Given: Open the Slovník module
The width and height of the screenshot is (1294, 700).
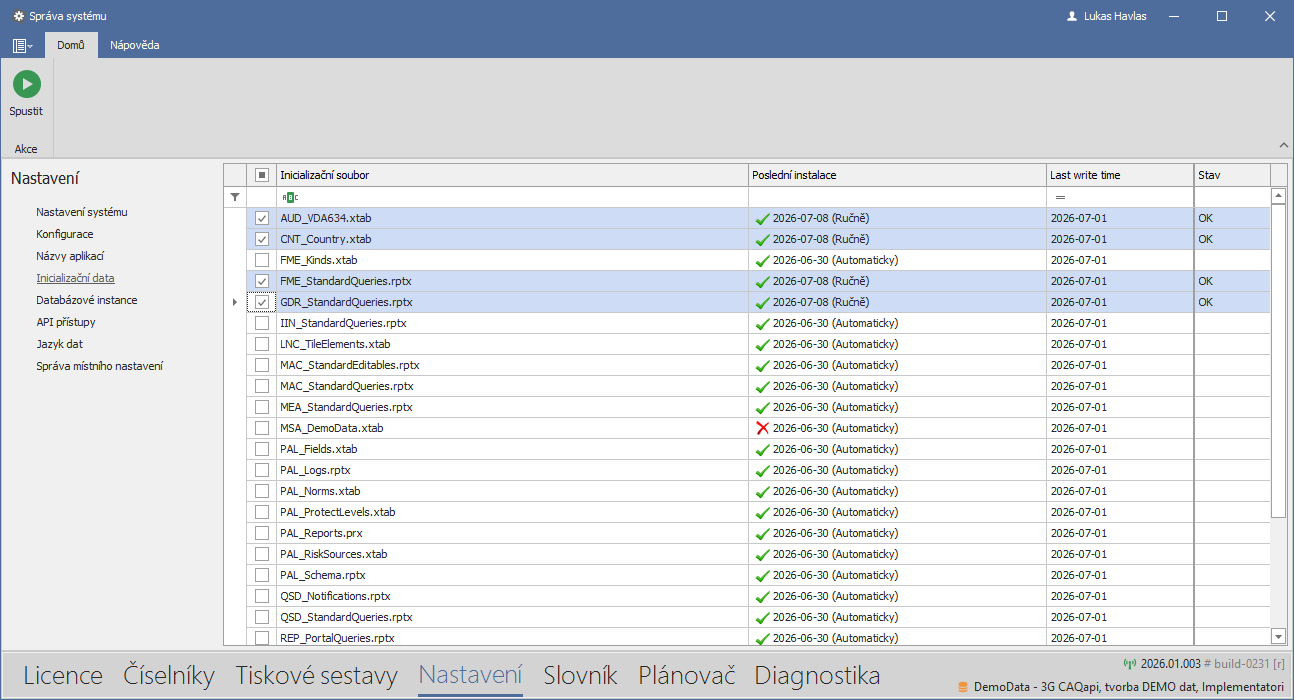Looking at the screenshot, I should tap(581, 675).
